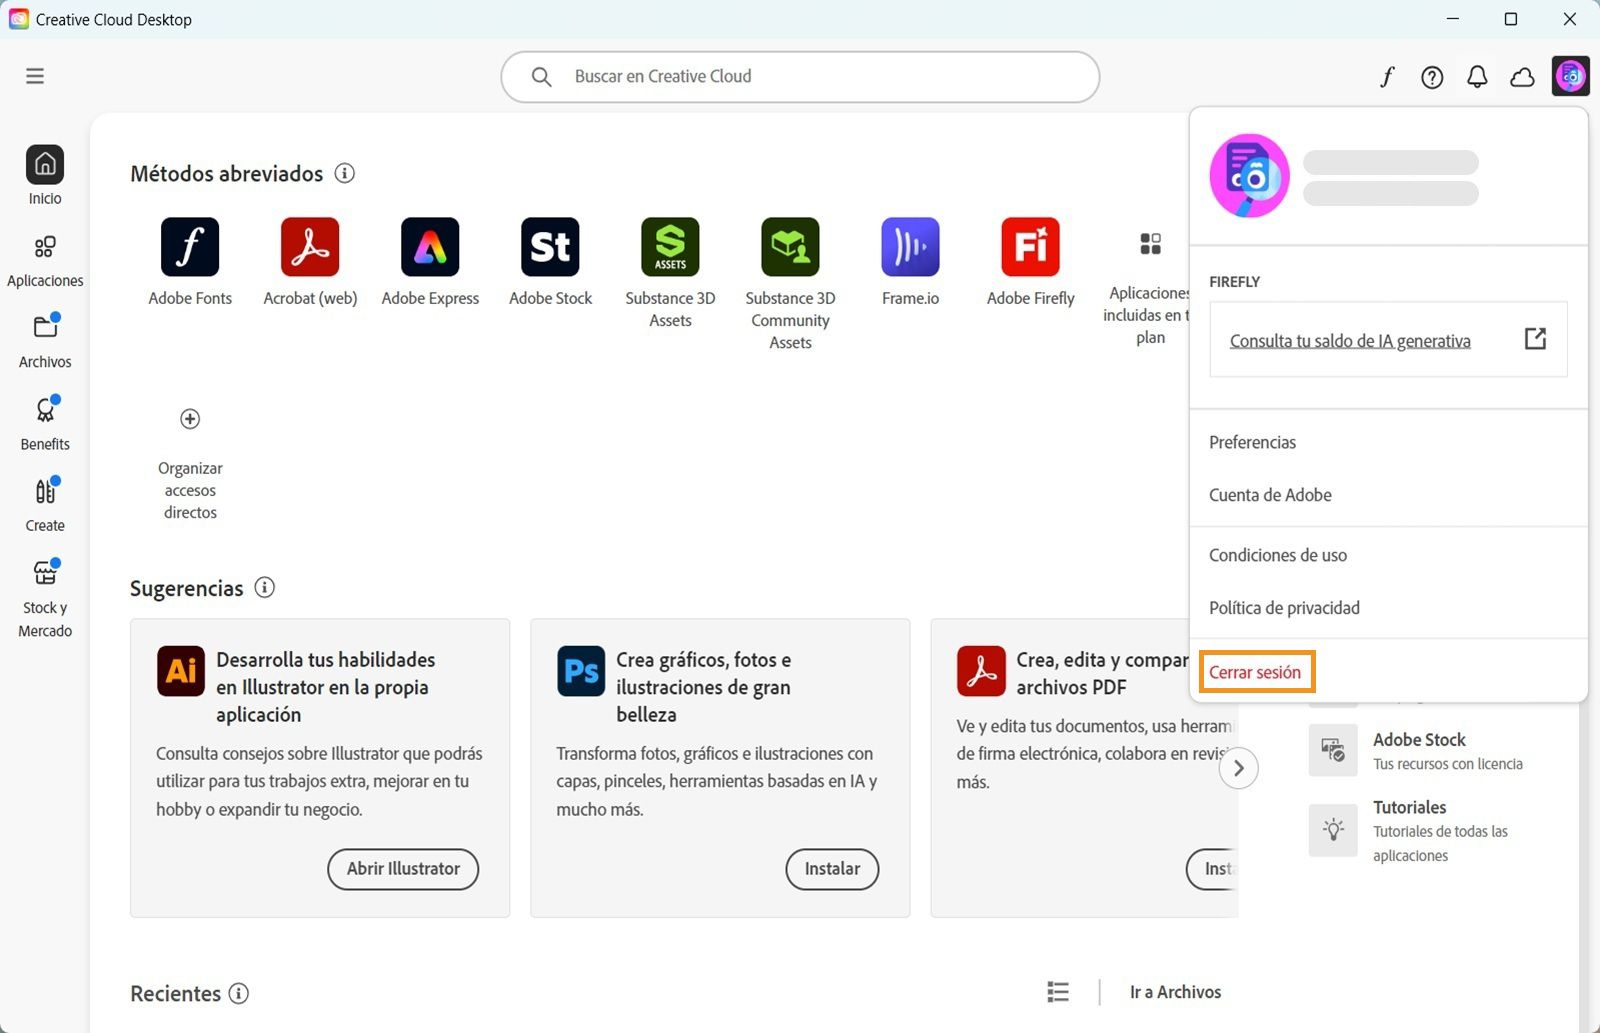The height and width of the screenshot is (1033, 1600).
Task: Open the hamburger menu
Action: (x=35, y=76)
